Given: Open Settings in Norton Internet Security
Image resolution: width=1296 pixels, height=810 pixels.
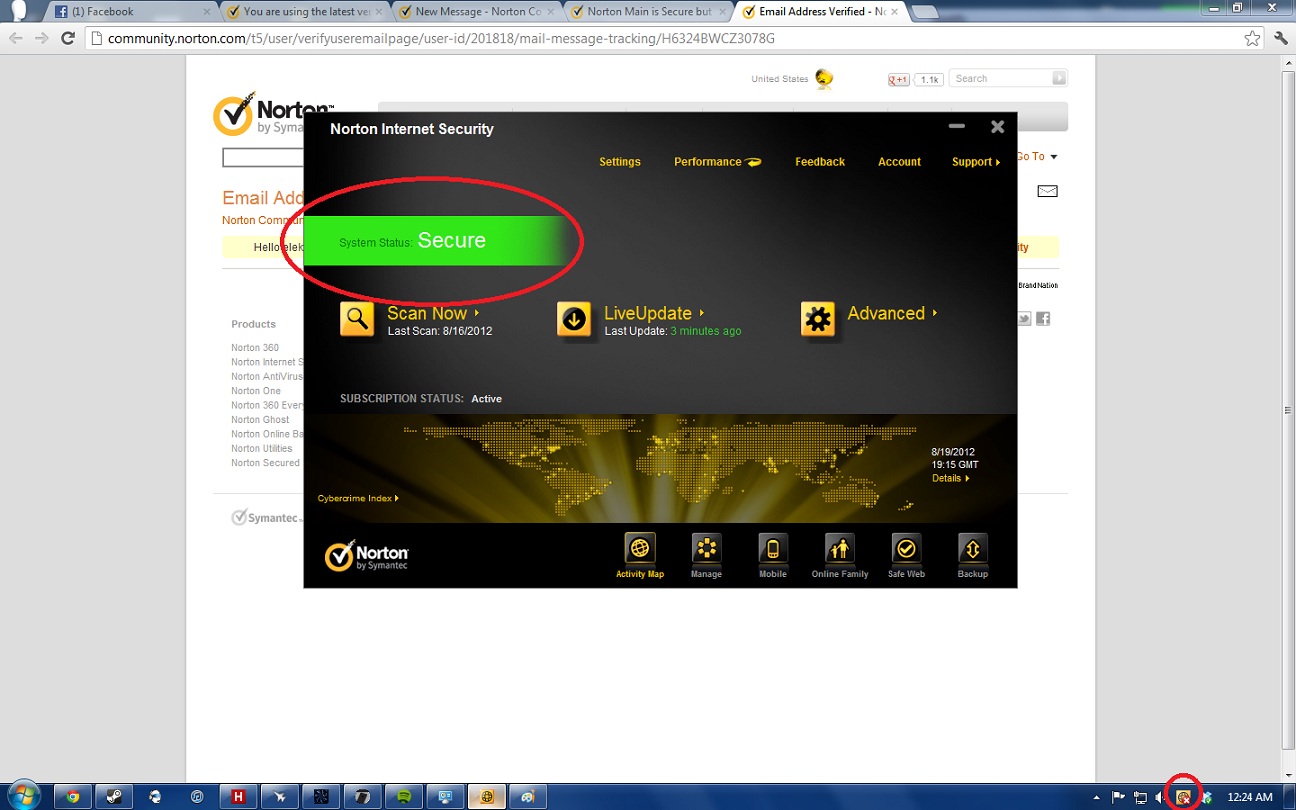Looking at the screenshot, I should click(620, 162).
